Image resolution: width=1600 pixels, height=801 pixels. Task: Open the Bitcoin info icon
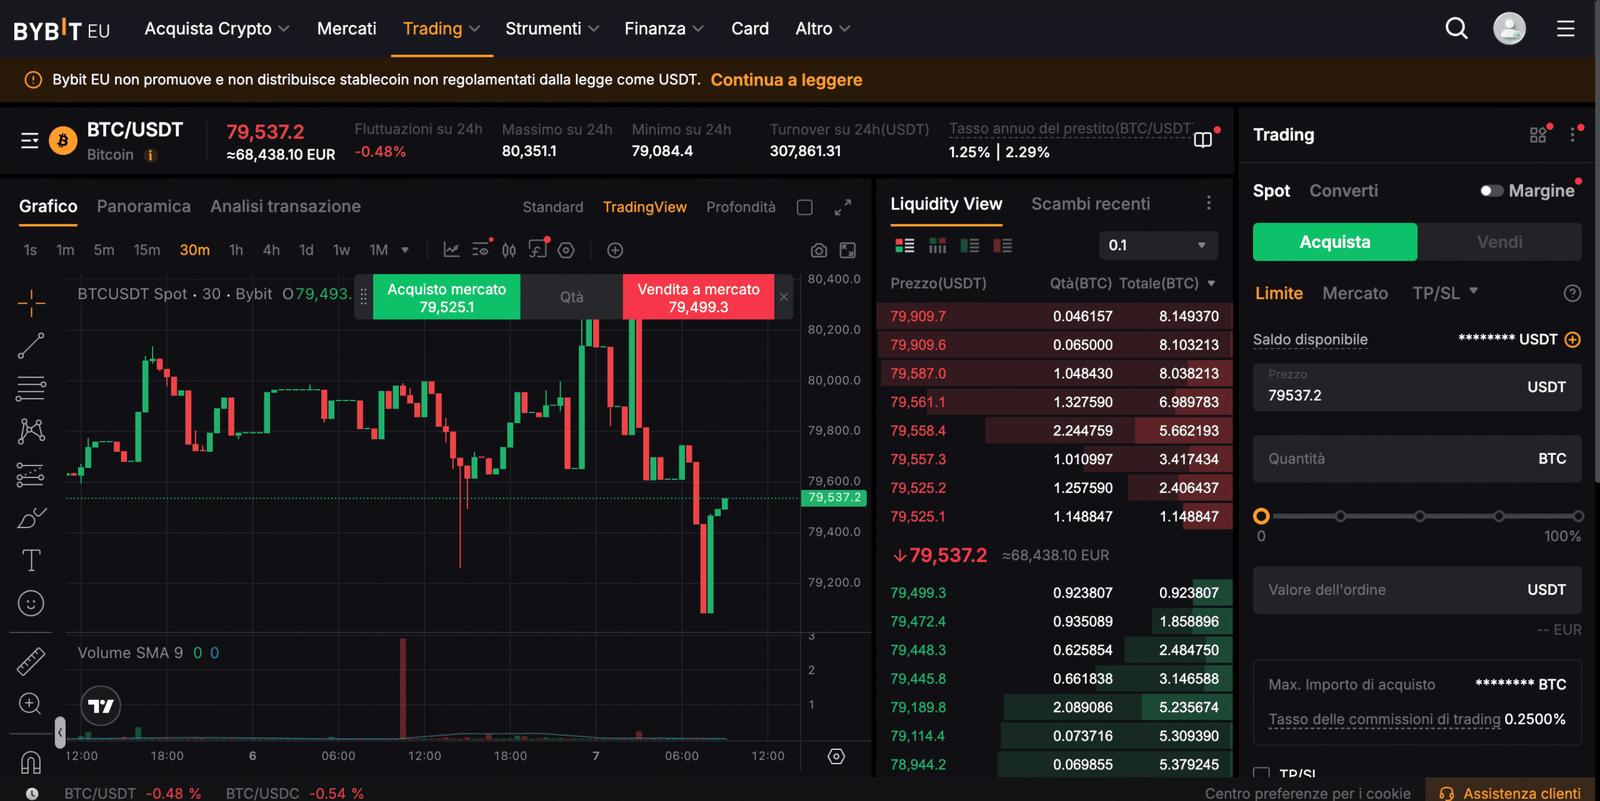(x=151, y=155)
